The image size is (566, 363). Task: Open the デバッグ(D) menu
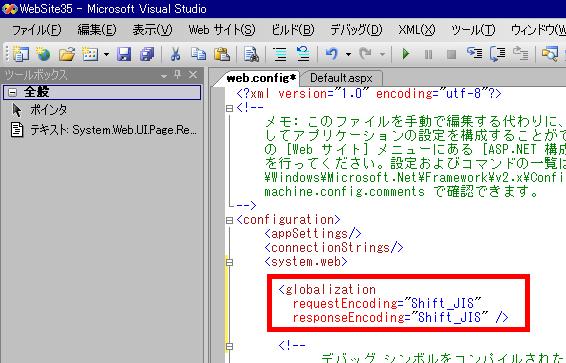tap(356, 30)
